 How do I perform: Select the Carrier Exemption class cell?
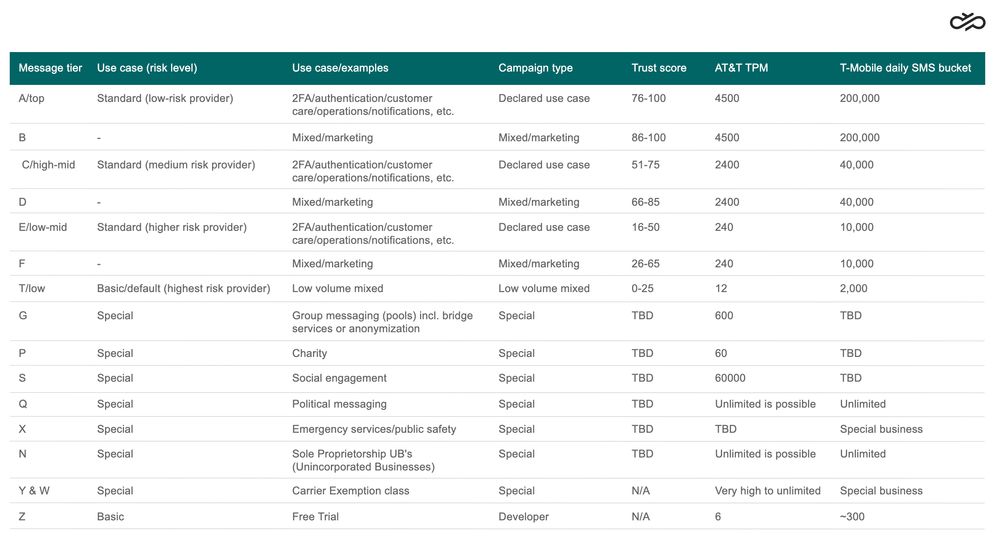[x=350, y=491]
